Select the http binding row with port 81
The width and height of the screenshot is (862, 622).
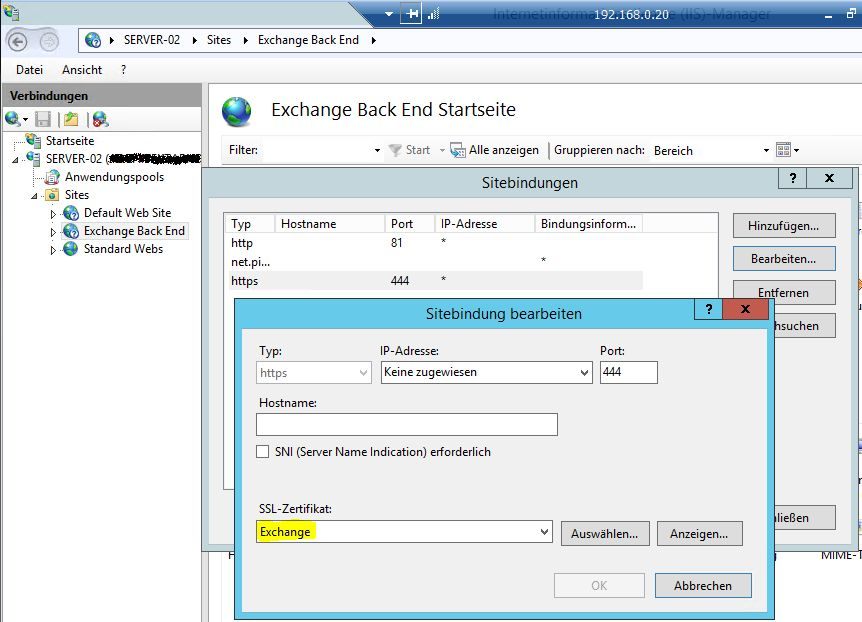pyautogui.click(x=433, y=243)
